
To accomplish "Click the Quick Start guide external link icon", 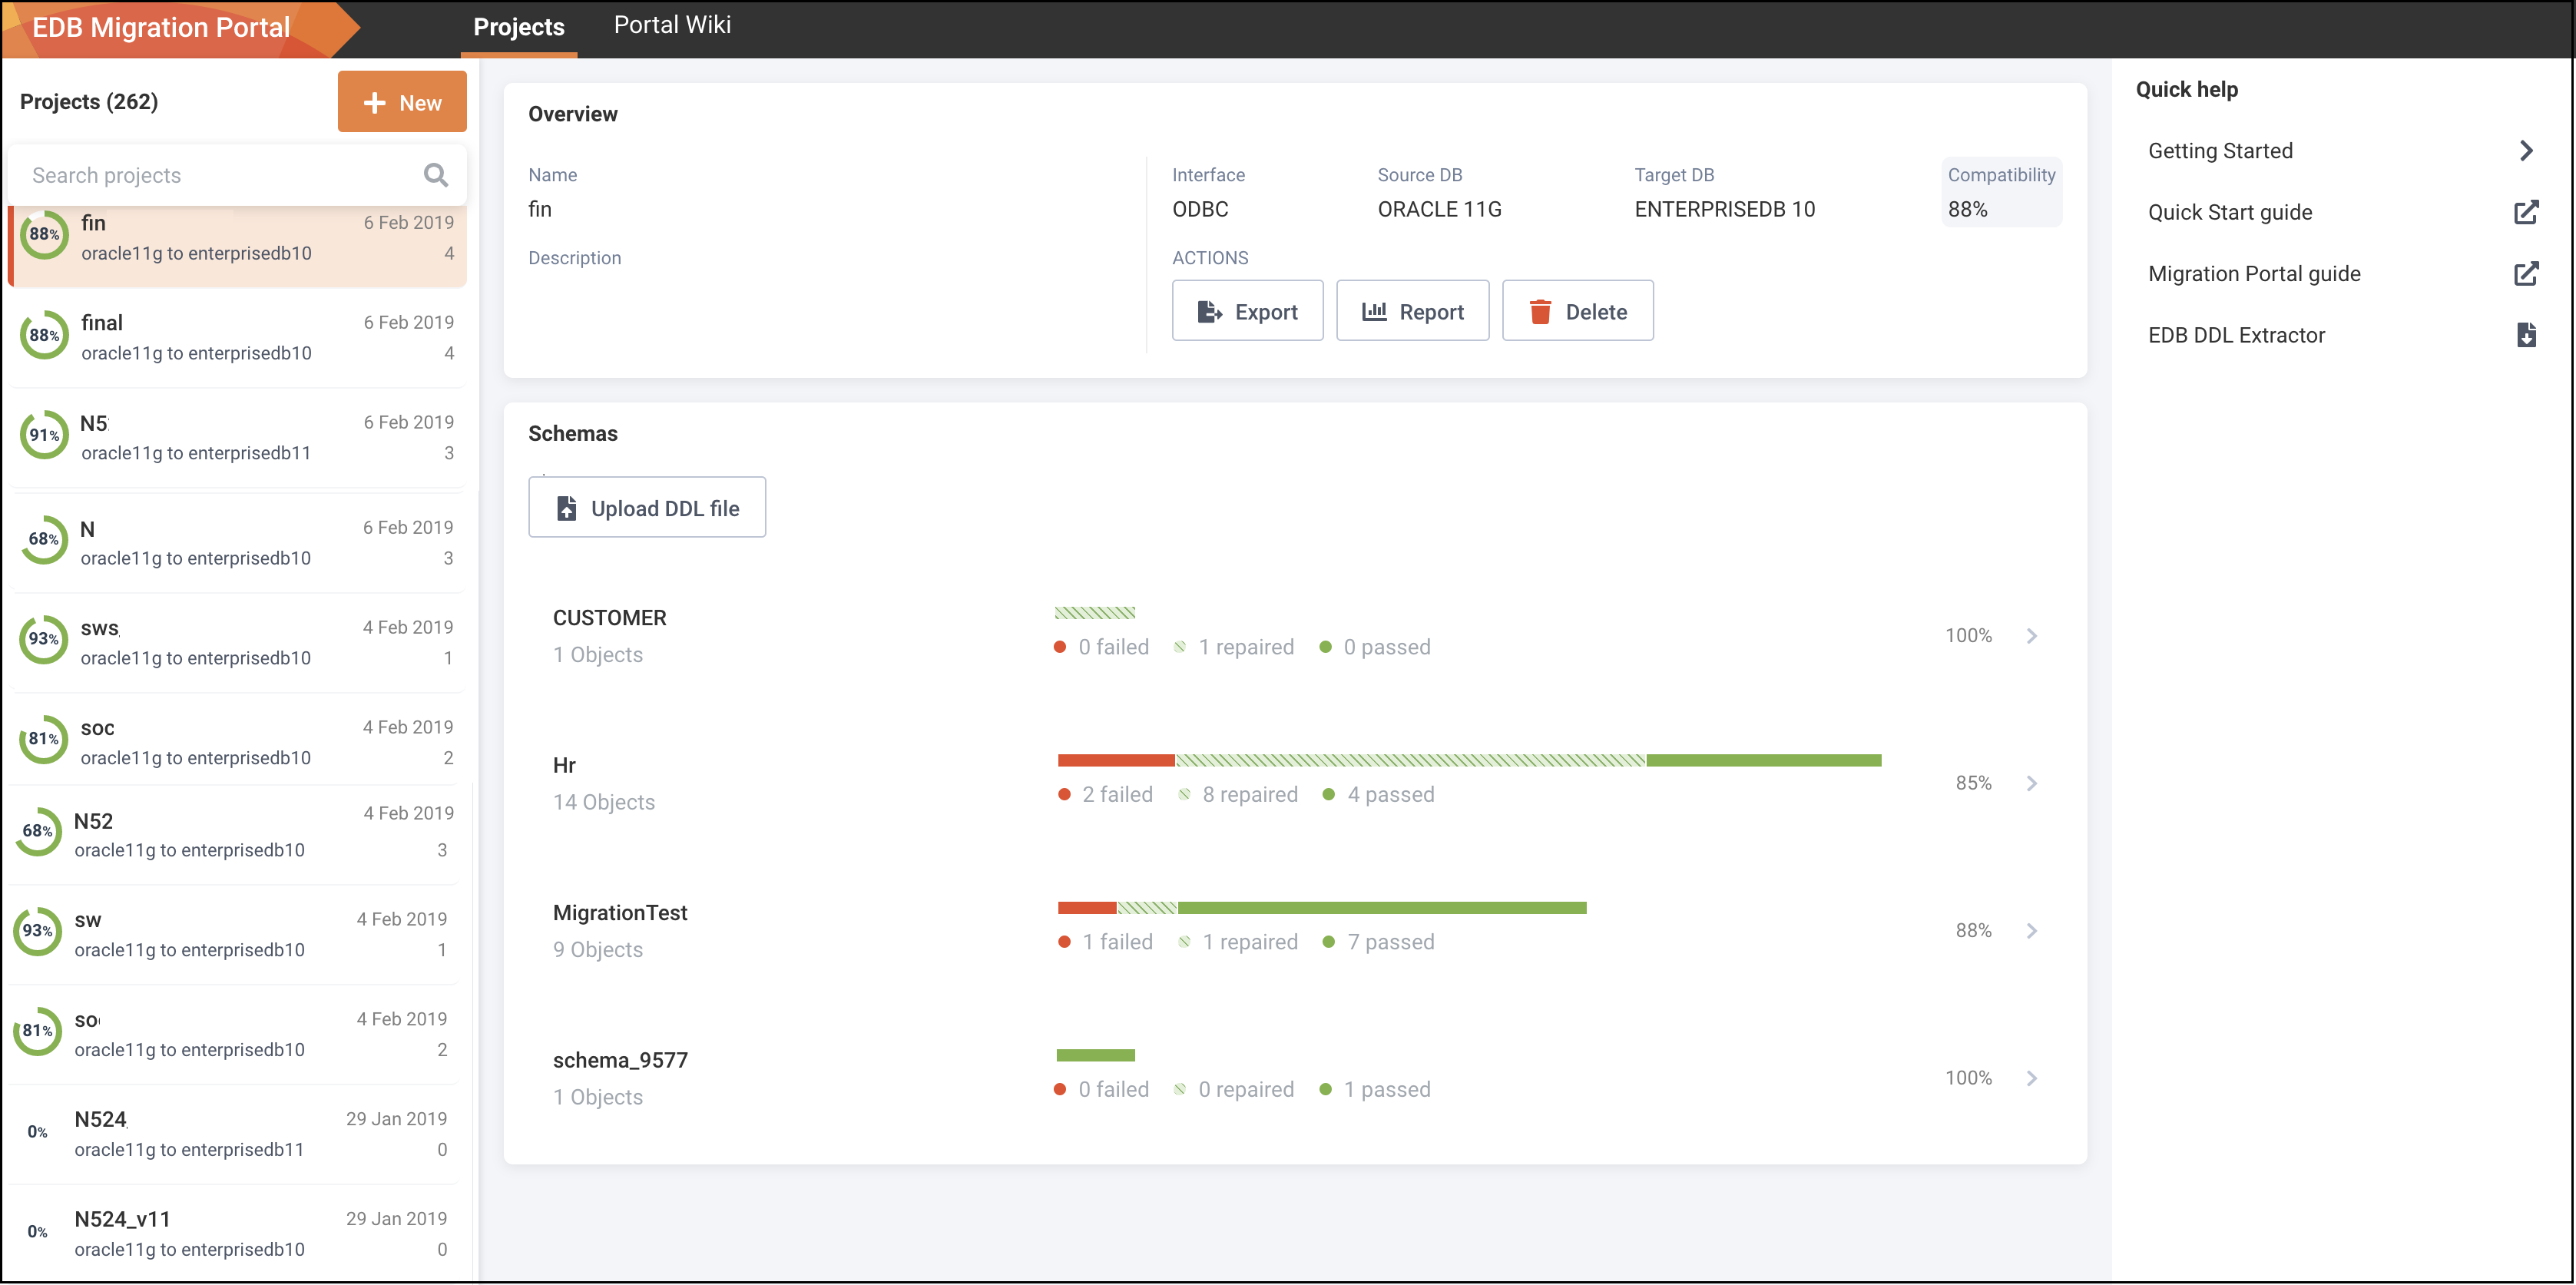I will point(2526,212).
